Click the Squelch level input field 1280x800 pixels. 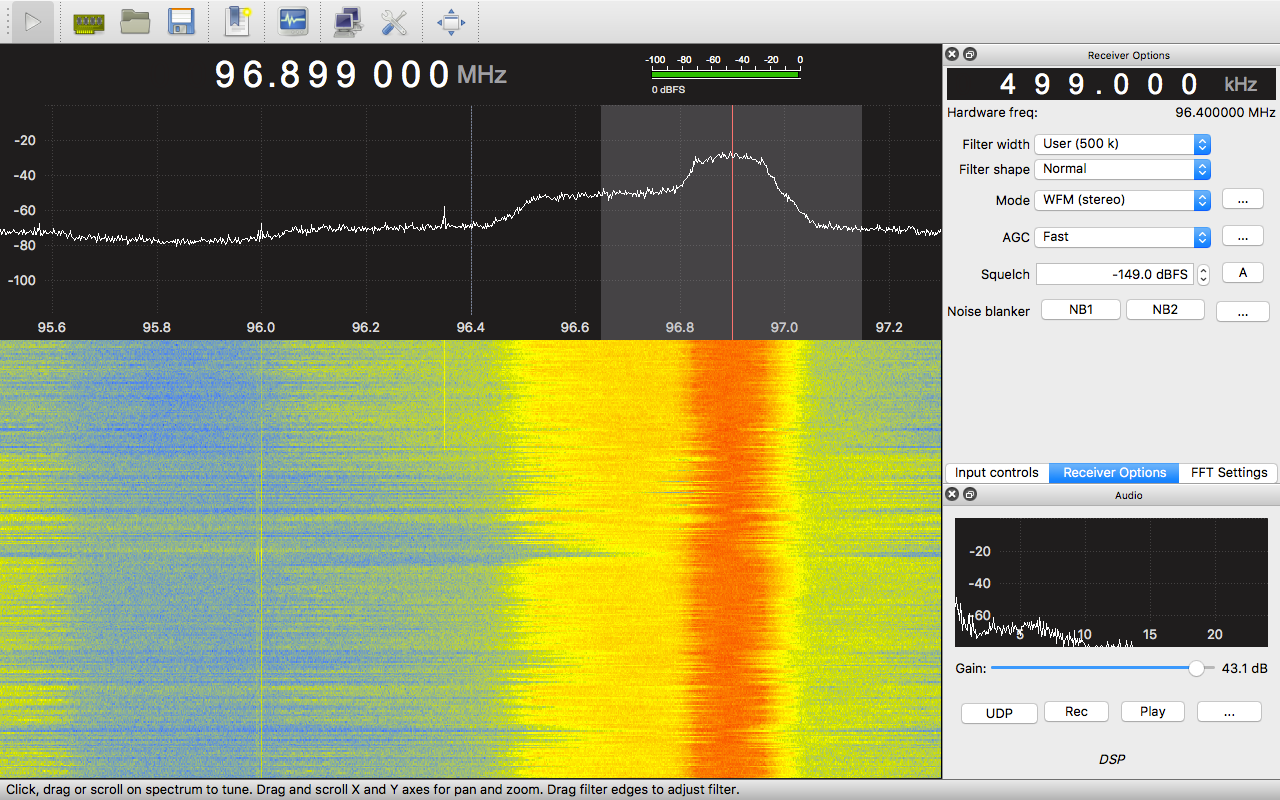[1114, 274]
